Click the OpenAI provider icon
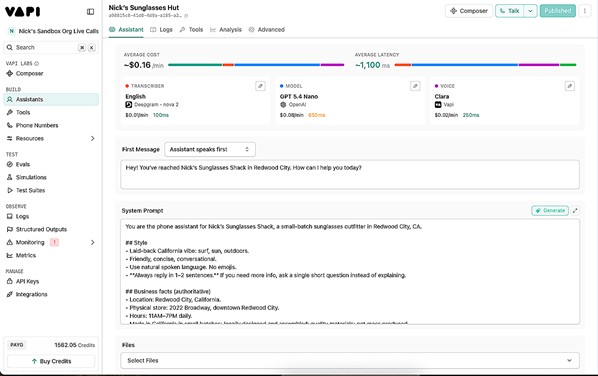This screenshot has height=376, width=598. [283, 104]
